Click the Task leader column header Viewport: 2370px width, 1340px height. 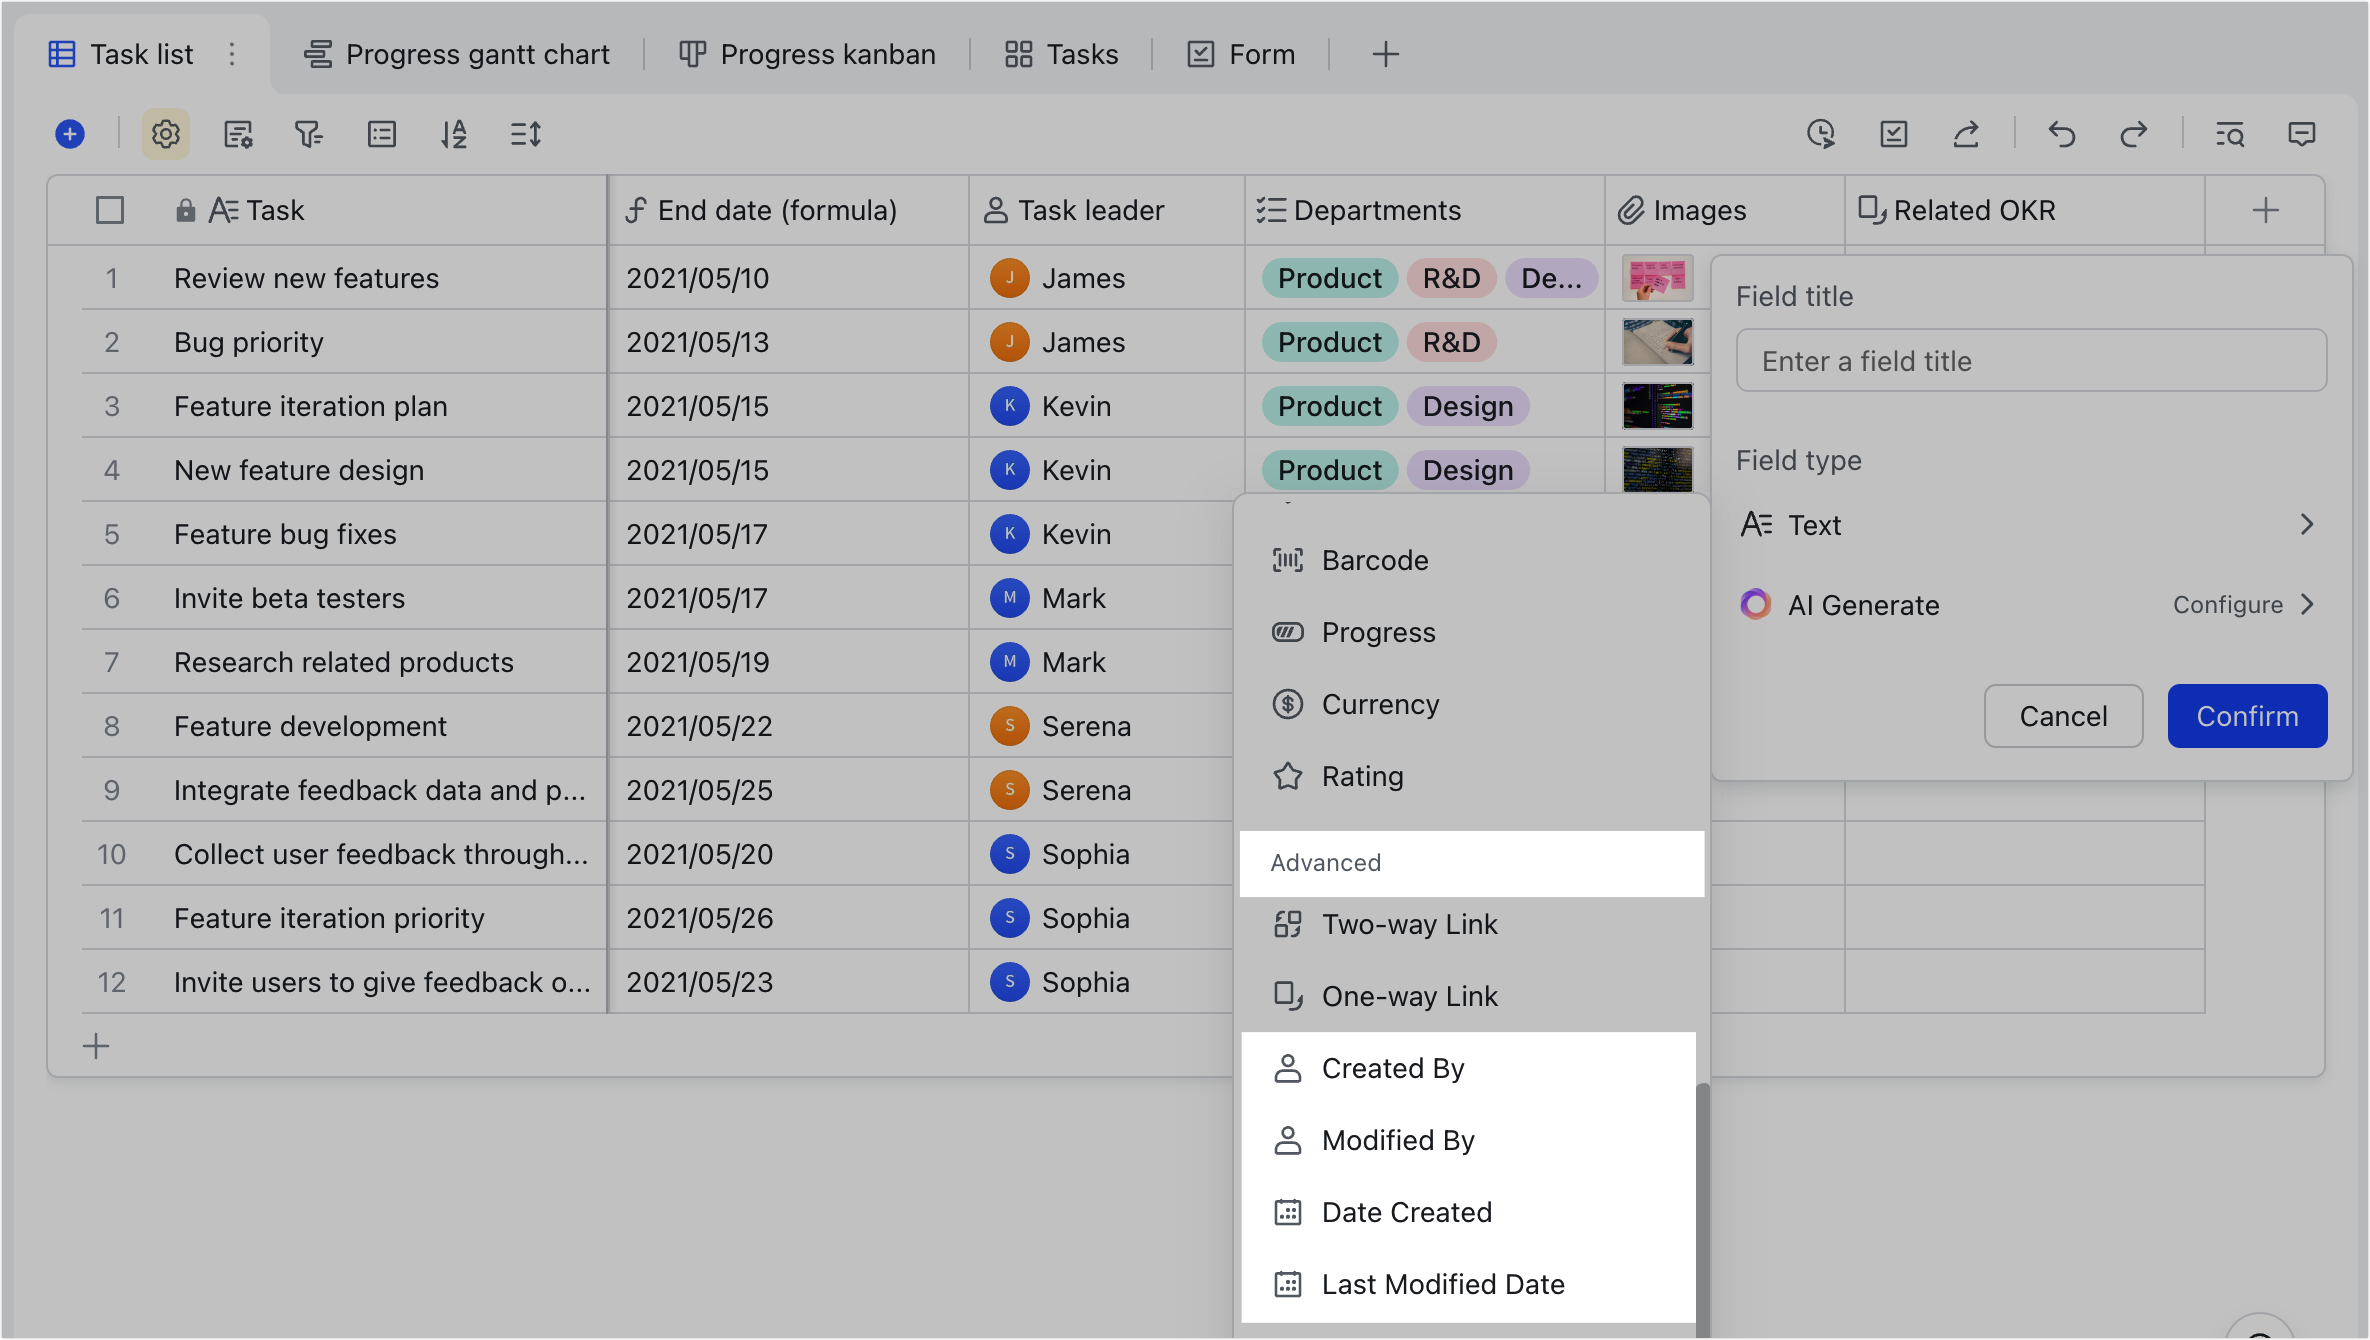click(x=1107, y=210)
